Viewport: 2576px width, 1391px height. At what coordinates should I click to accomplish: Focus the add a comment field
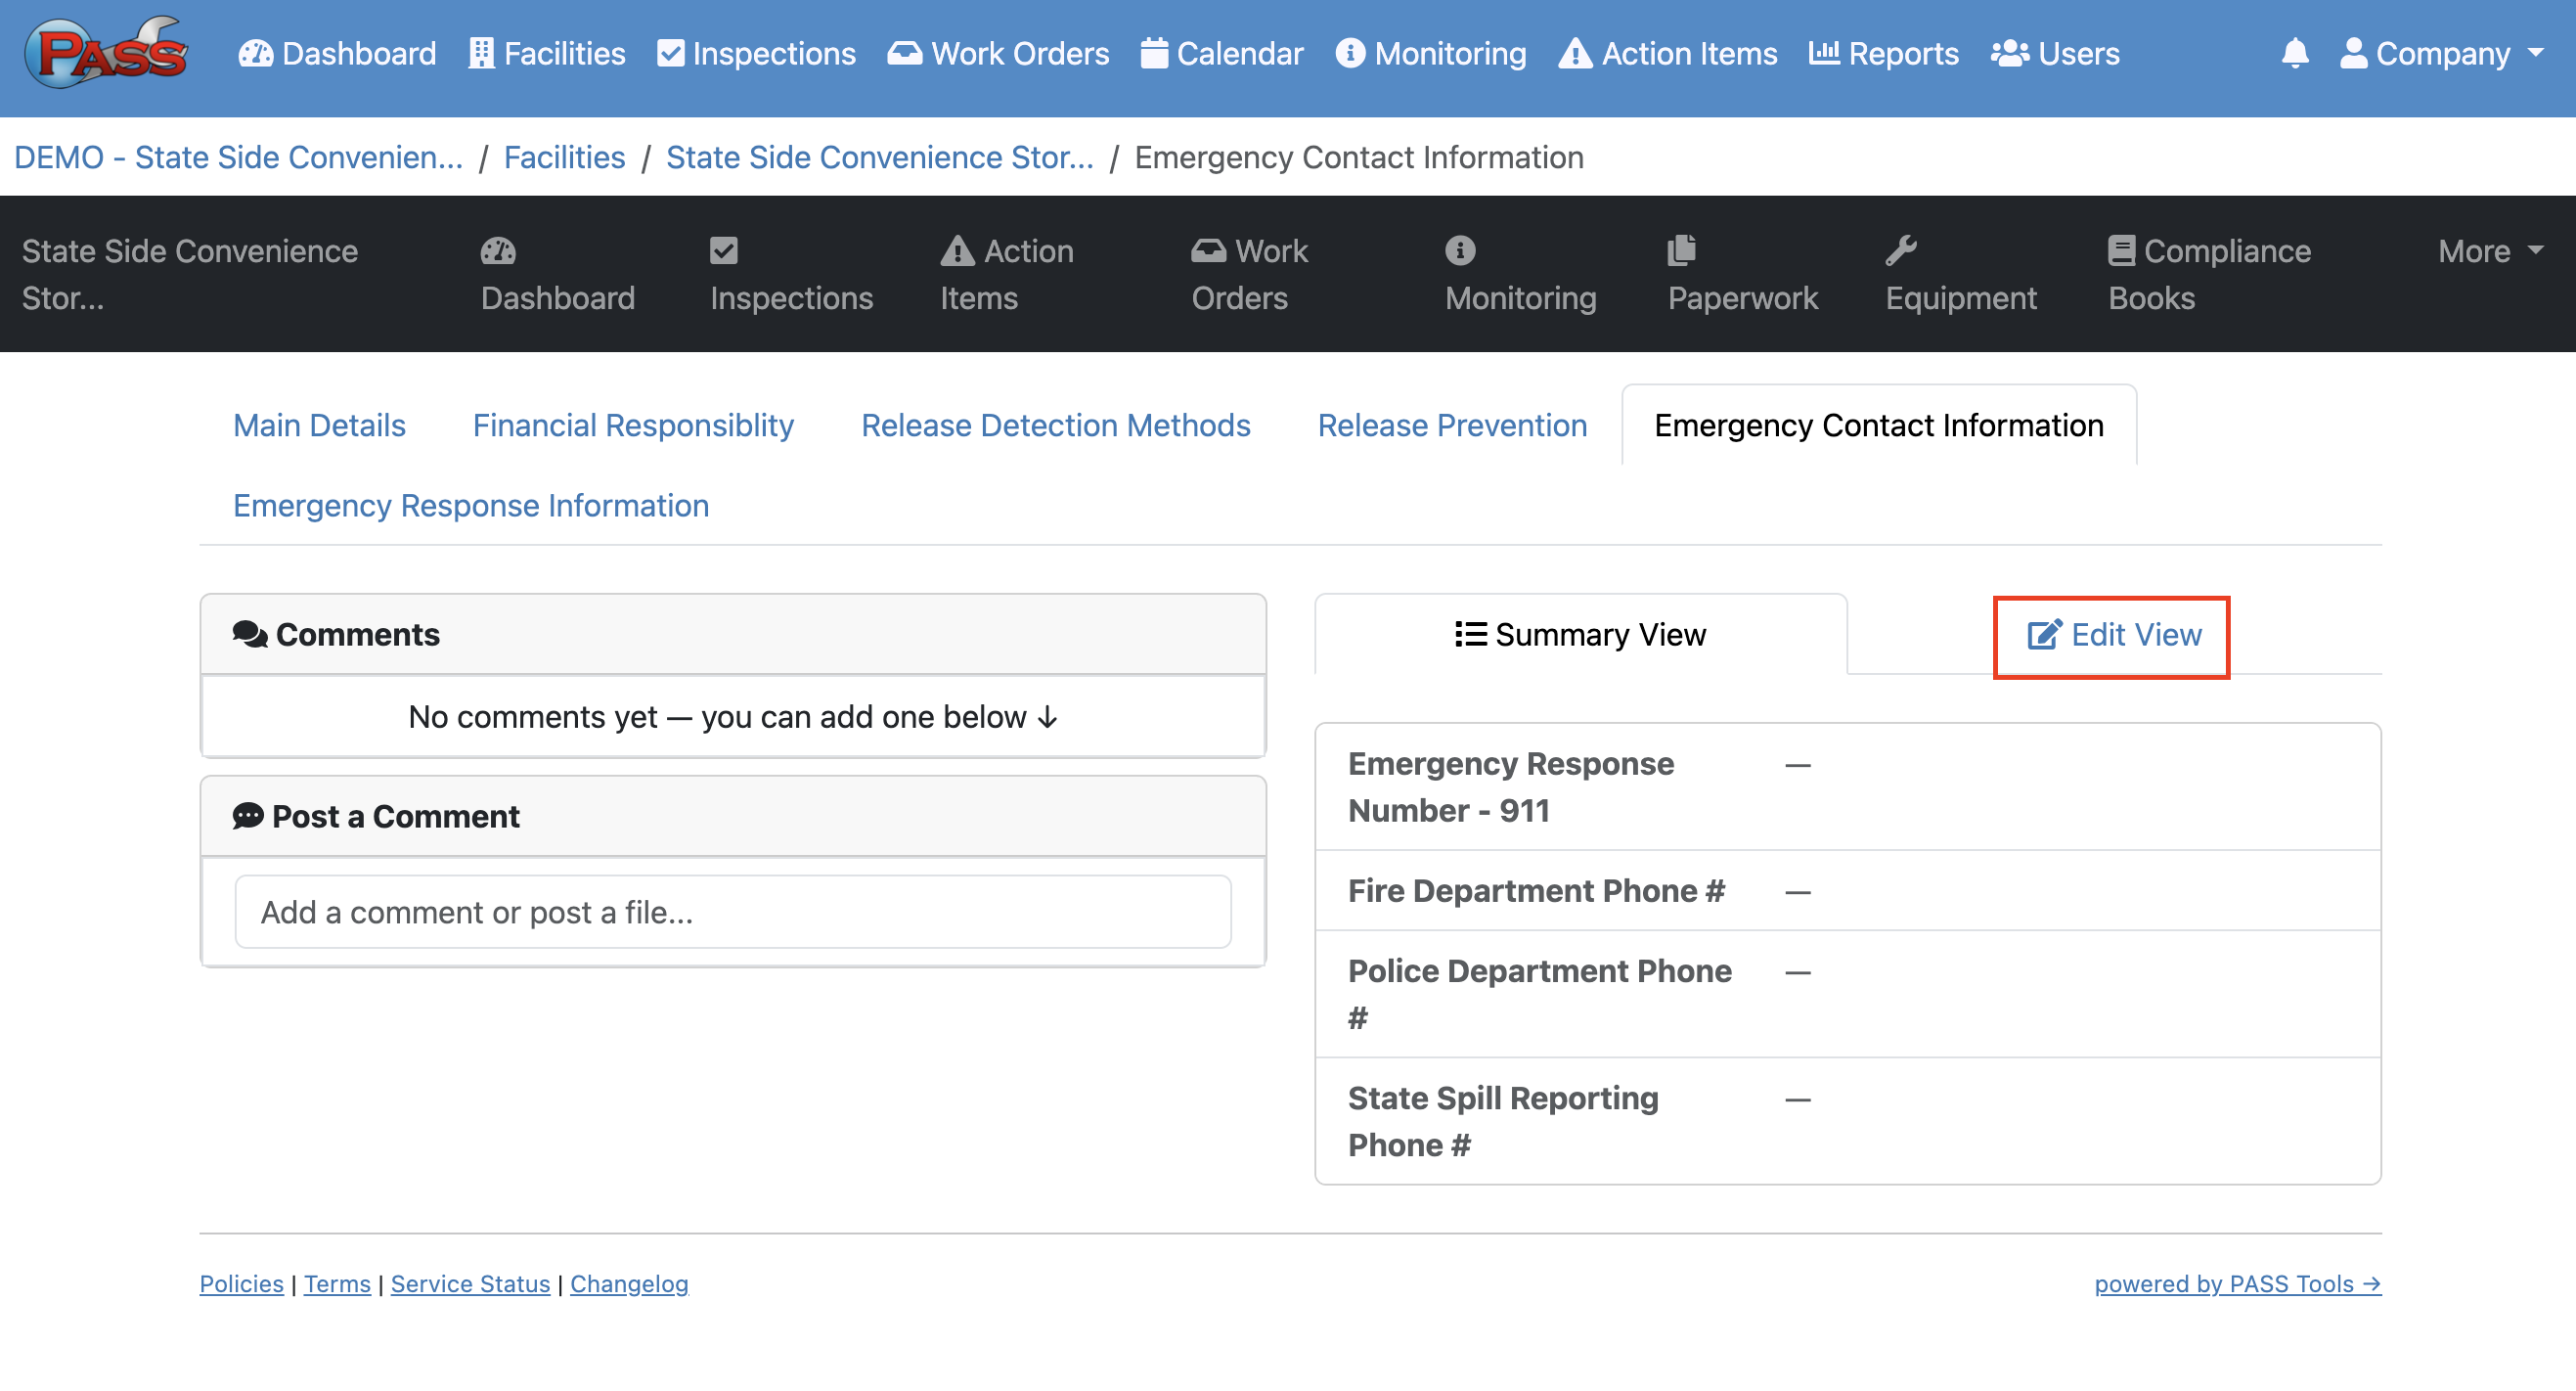pyautogui.click(x=733, y=911)
